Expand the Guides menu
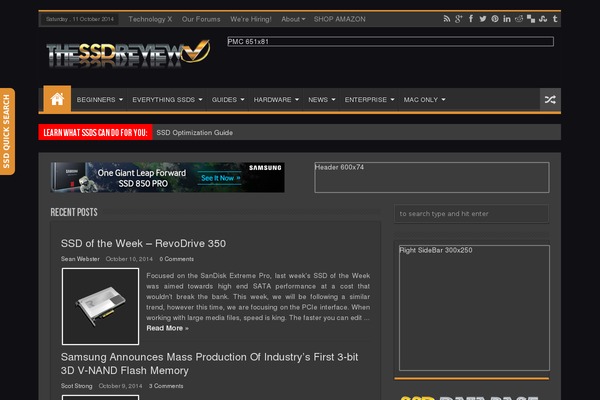 click(x=228, y=100)
